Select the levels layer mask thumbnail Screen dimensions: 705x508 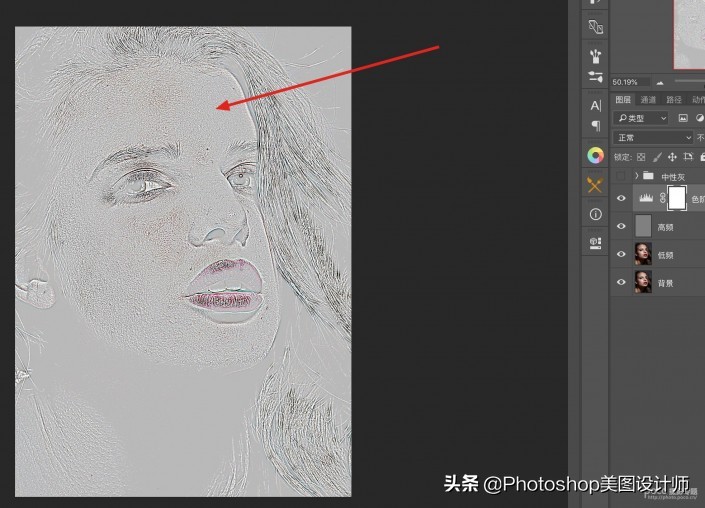(x=677, y=198)
